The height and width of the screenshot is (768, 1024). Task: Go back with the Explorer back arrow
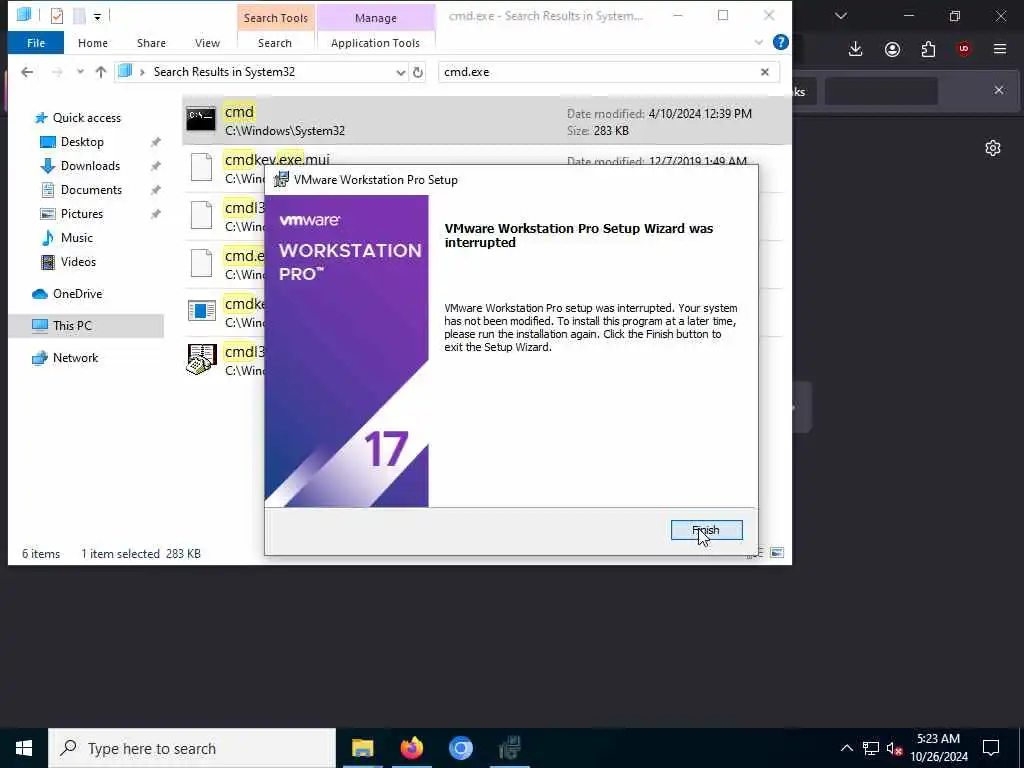tap(27, 72)
